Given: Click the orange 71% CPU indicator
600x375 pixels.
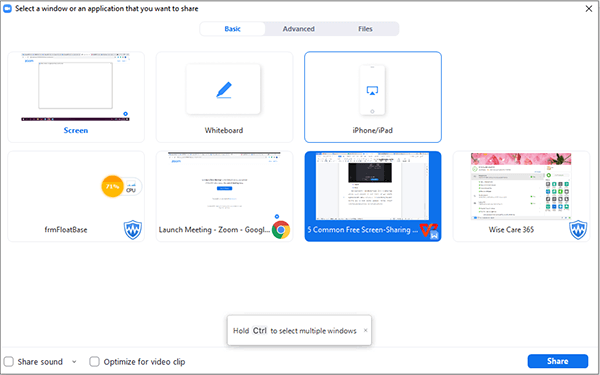Looking at the screenshot, I should (x=113, y=187).
